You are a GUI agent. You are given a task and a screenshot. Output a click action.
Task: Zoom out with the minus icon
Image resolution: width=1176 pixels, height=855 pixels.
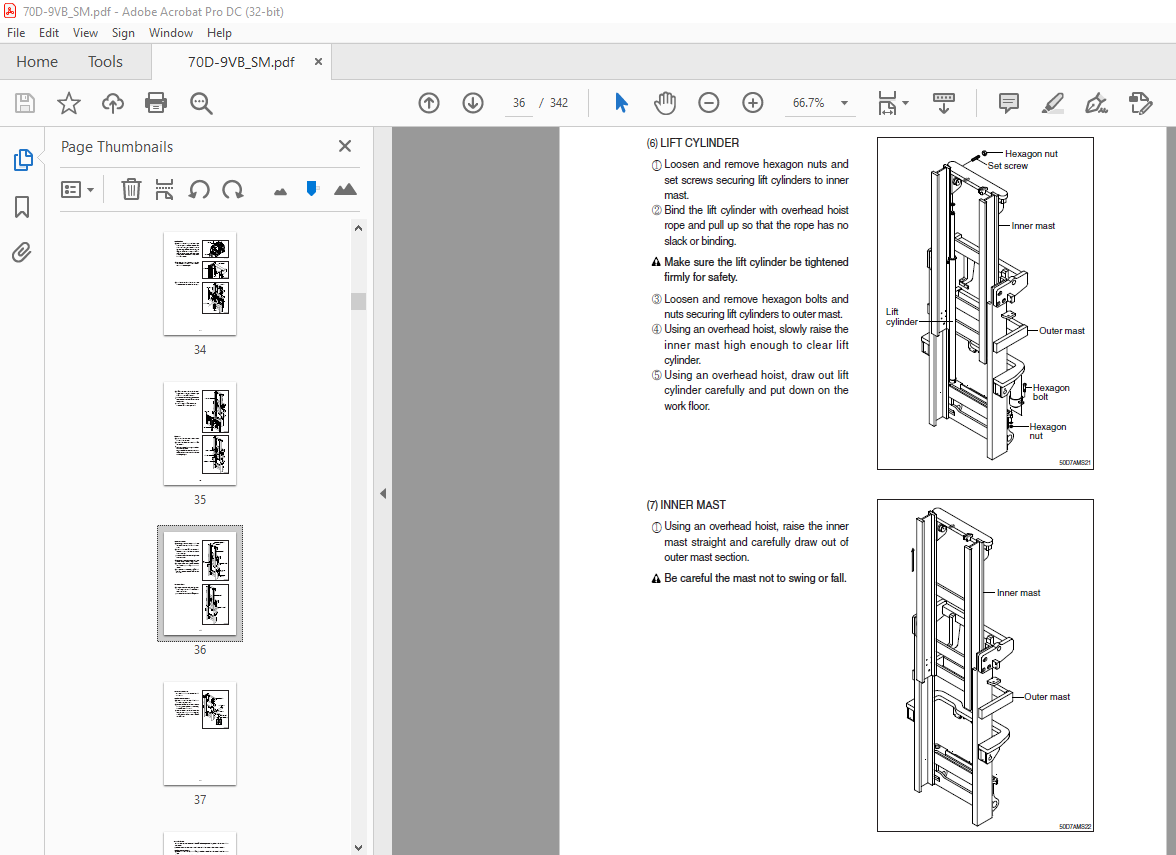click(x=709, y=103)
